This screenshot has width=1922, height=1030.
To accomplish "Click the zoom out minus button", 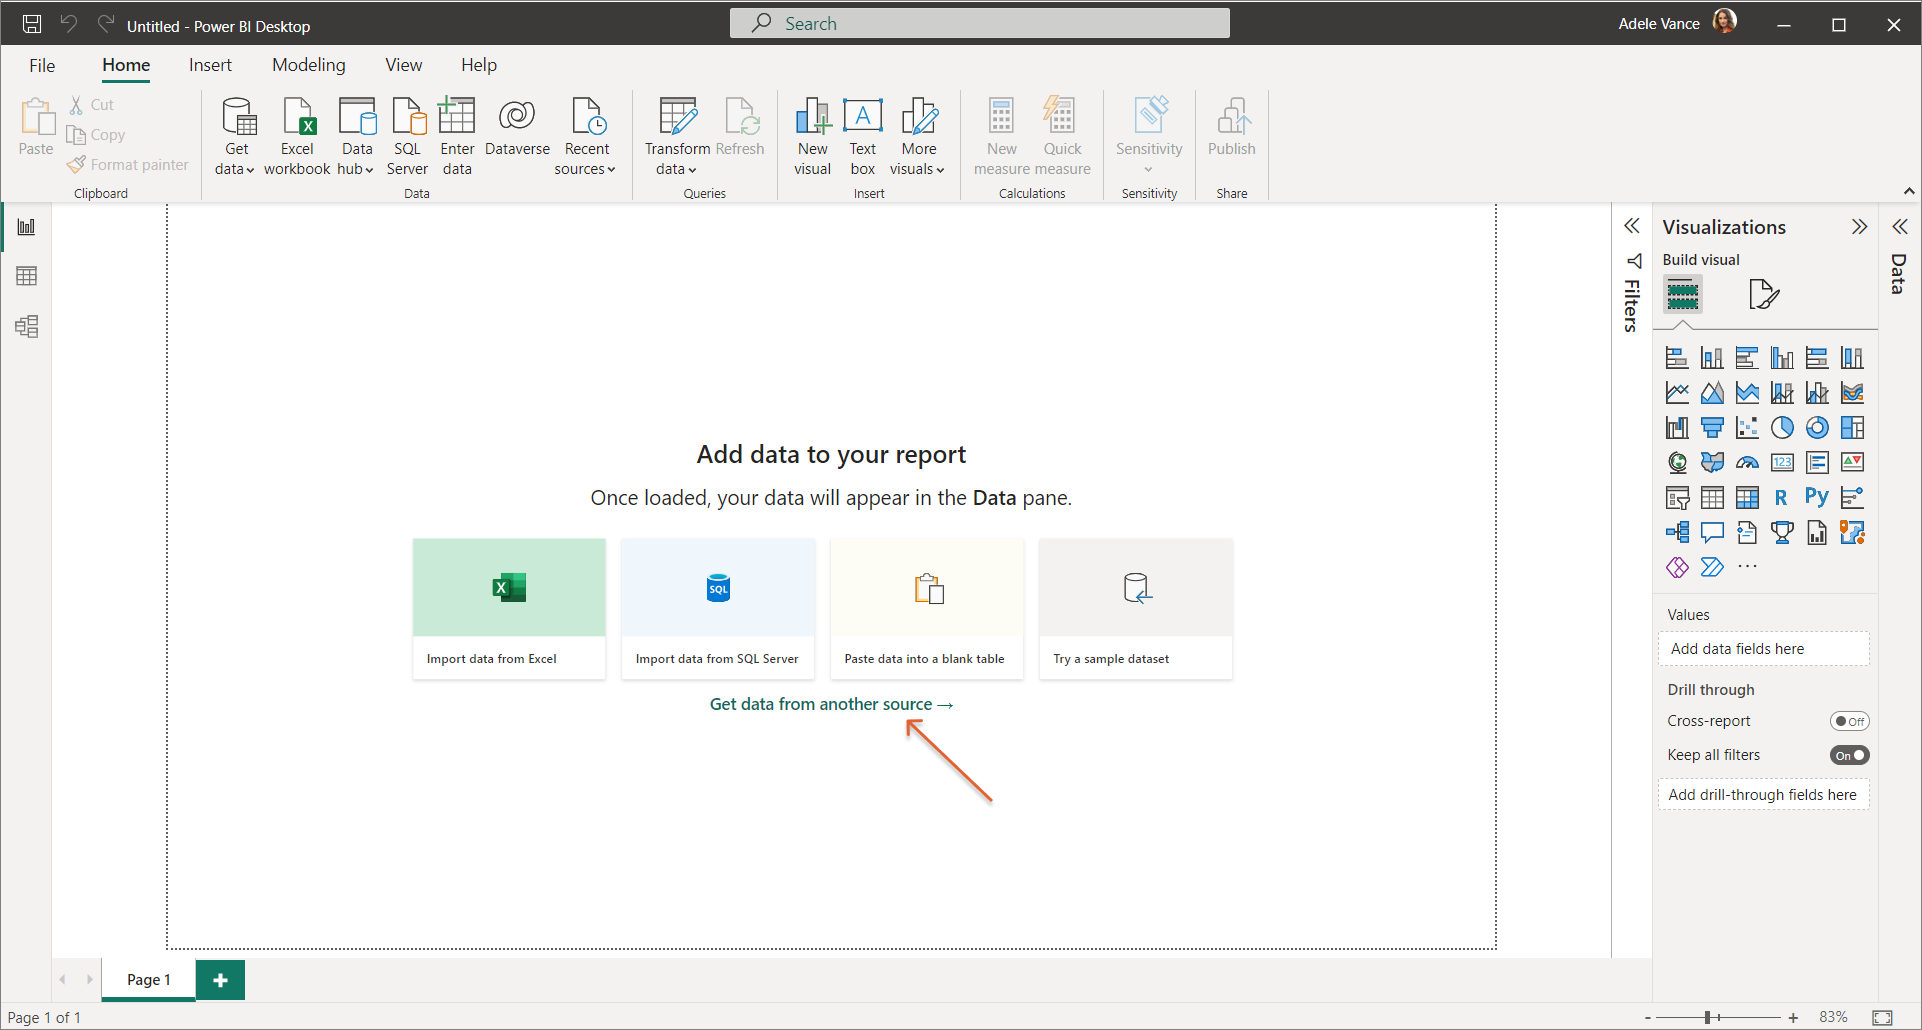I will pos(1648,1018).
